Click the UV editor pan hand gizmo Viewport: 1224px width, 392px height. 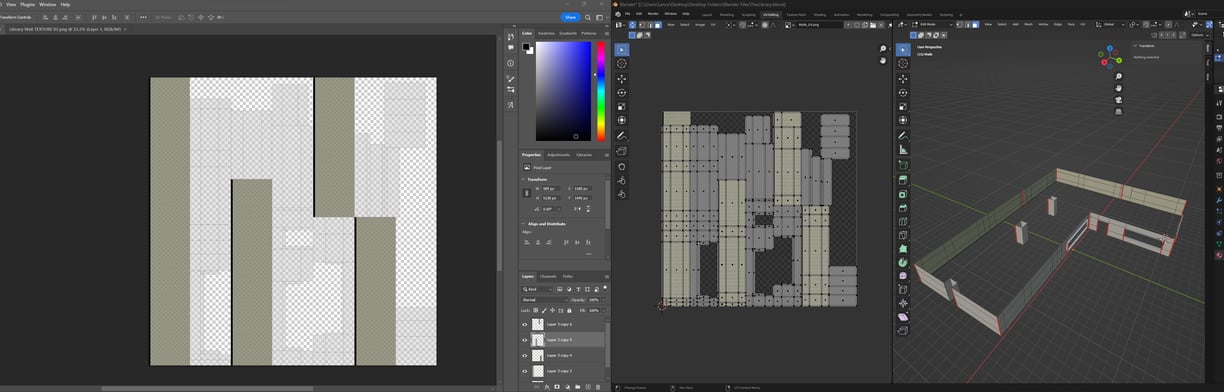(883, 60)
